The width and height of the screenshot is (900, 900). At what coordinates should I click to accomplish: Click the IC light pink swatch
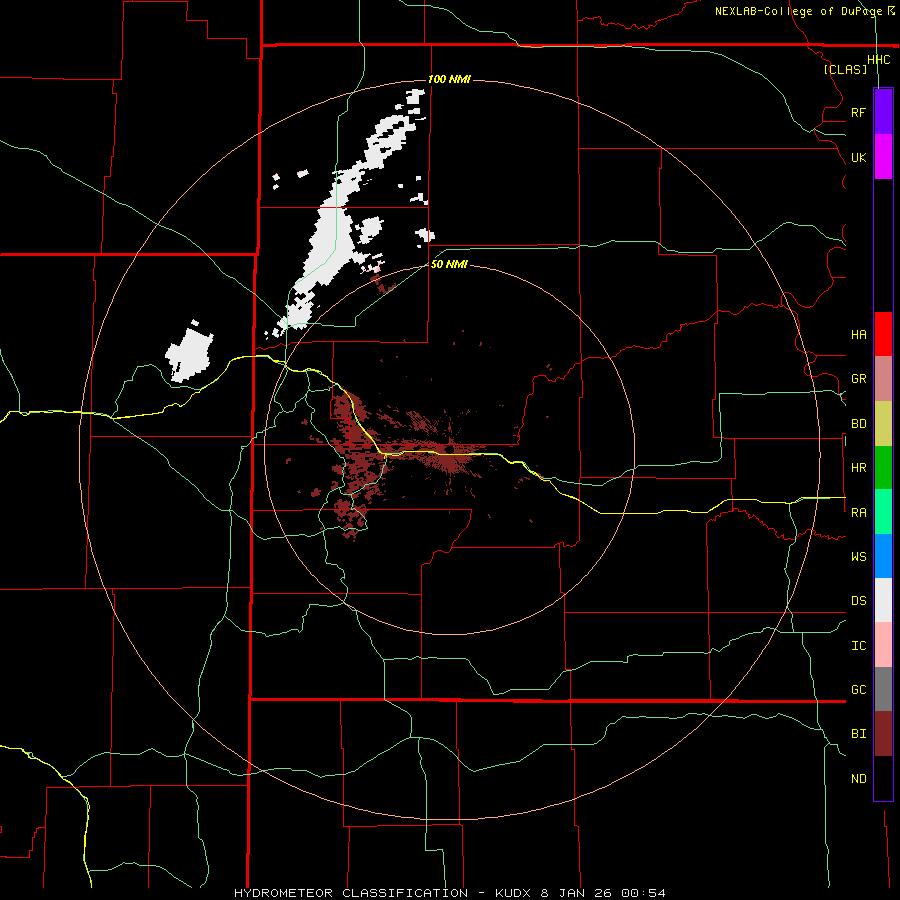point(883,645)
